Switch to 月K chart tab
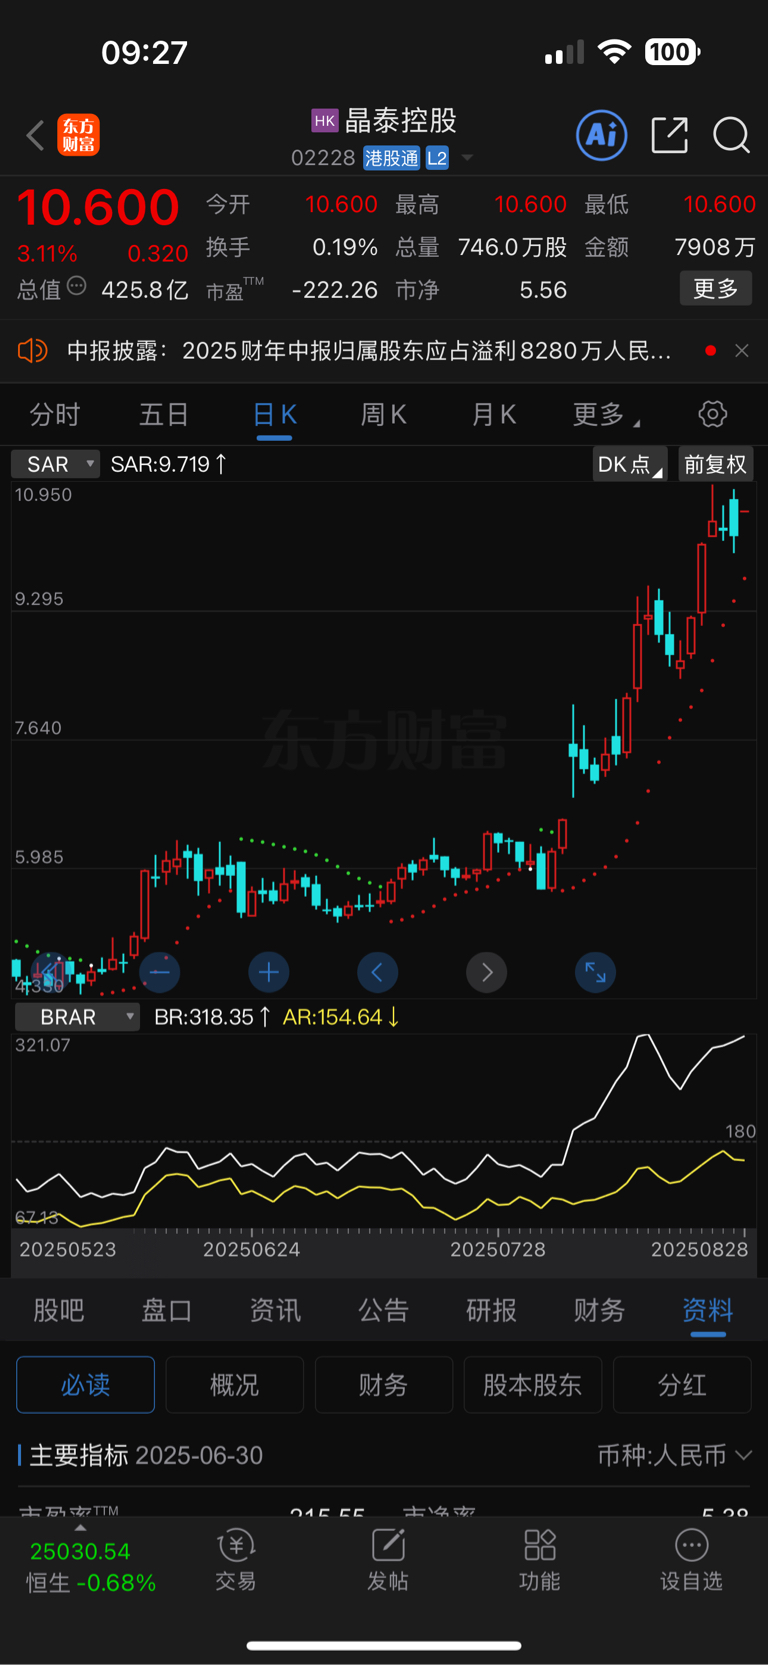The height and width of the screenshot is (1665, 768). [x=494, y=414]
